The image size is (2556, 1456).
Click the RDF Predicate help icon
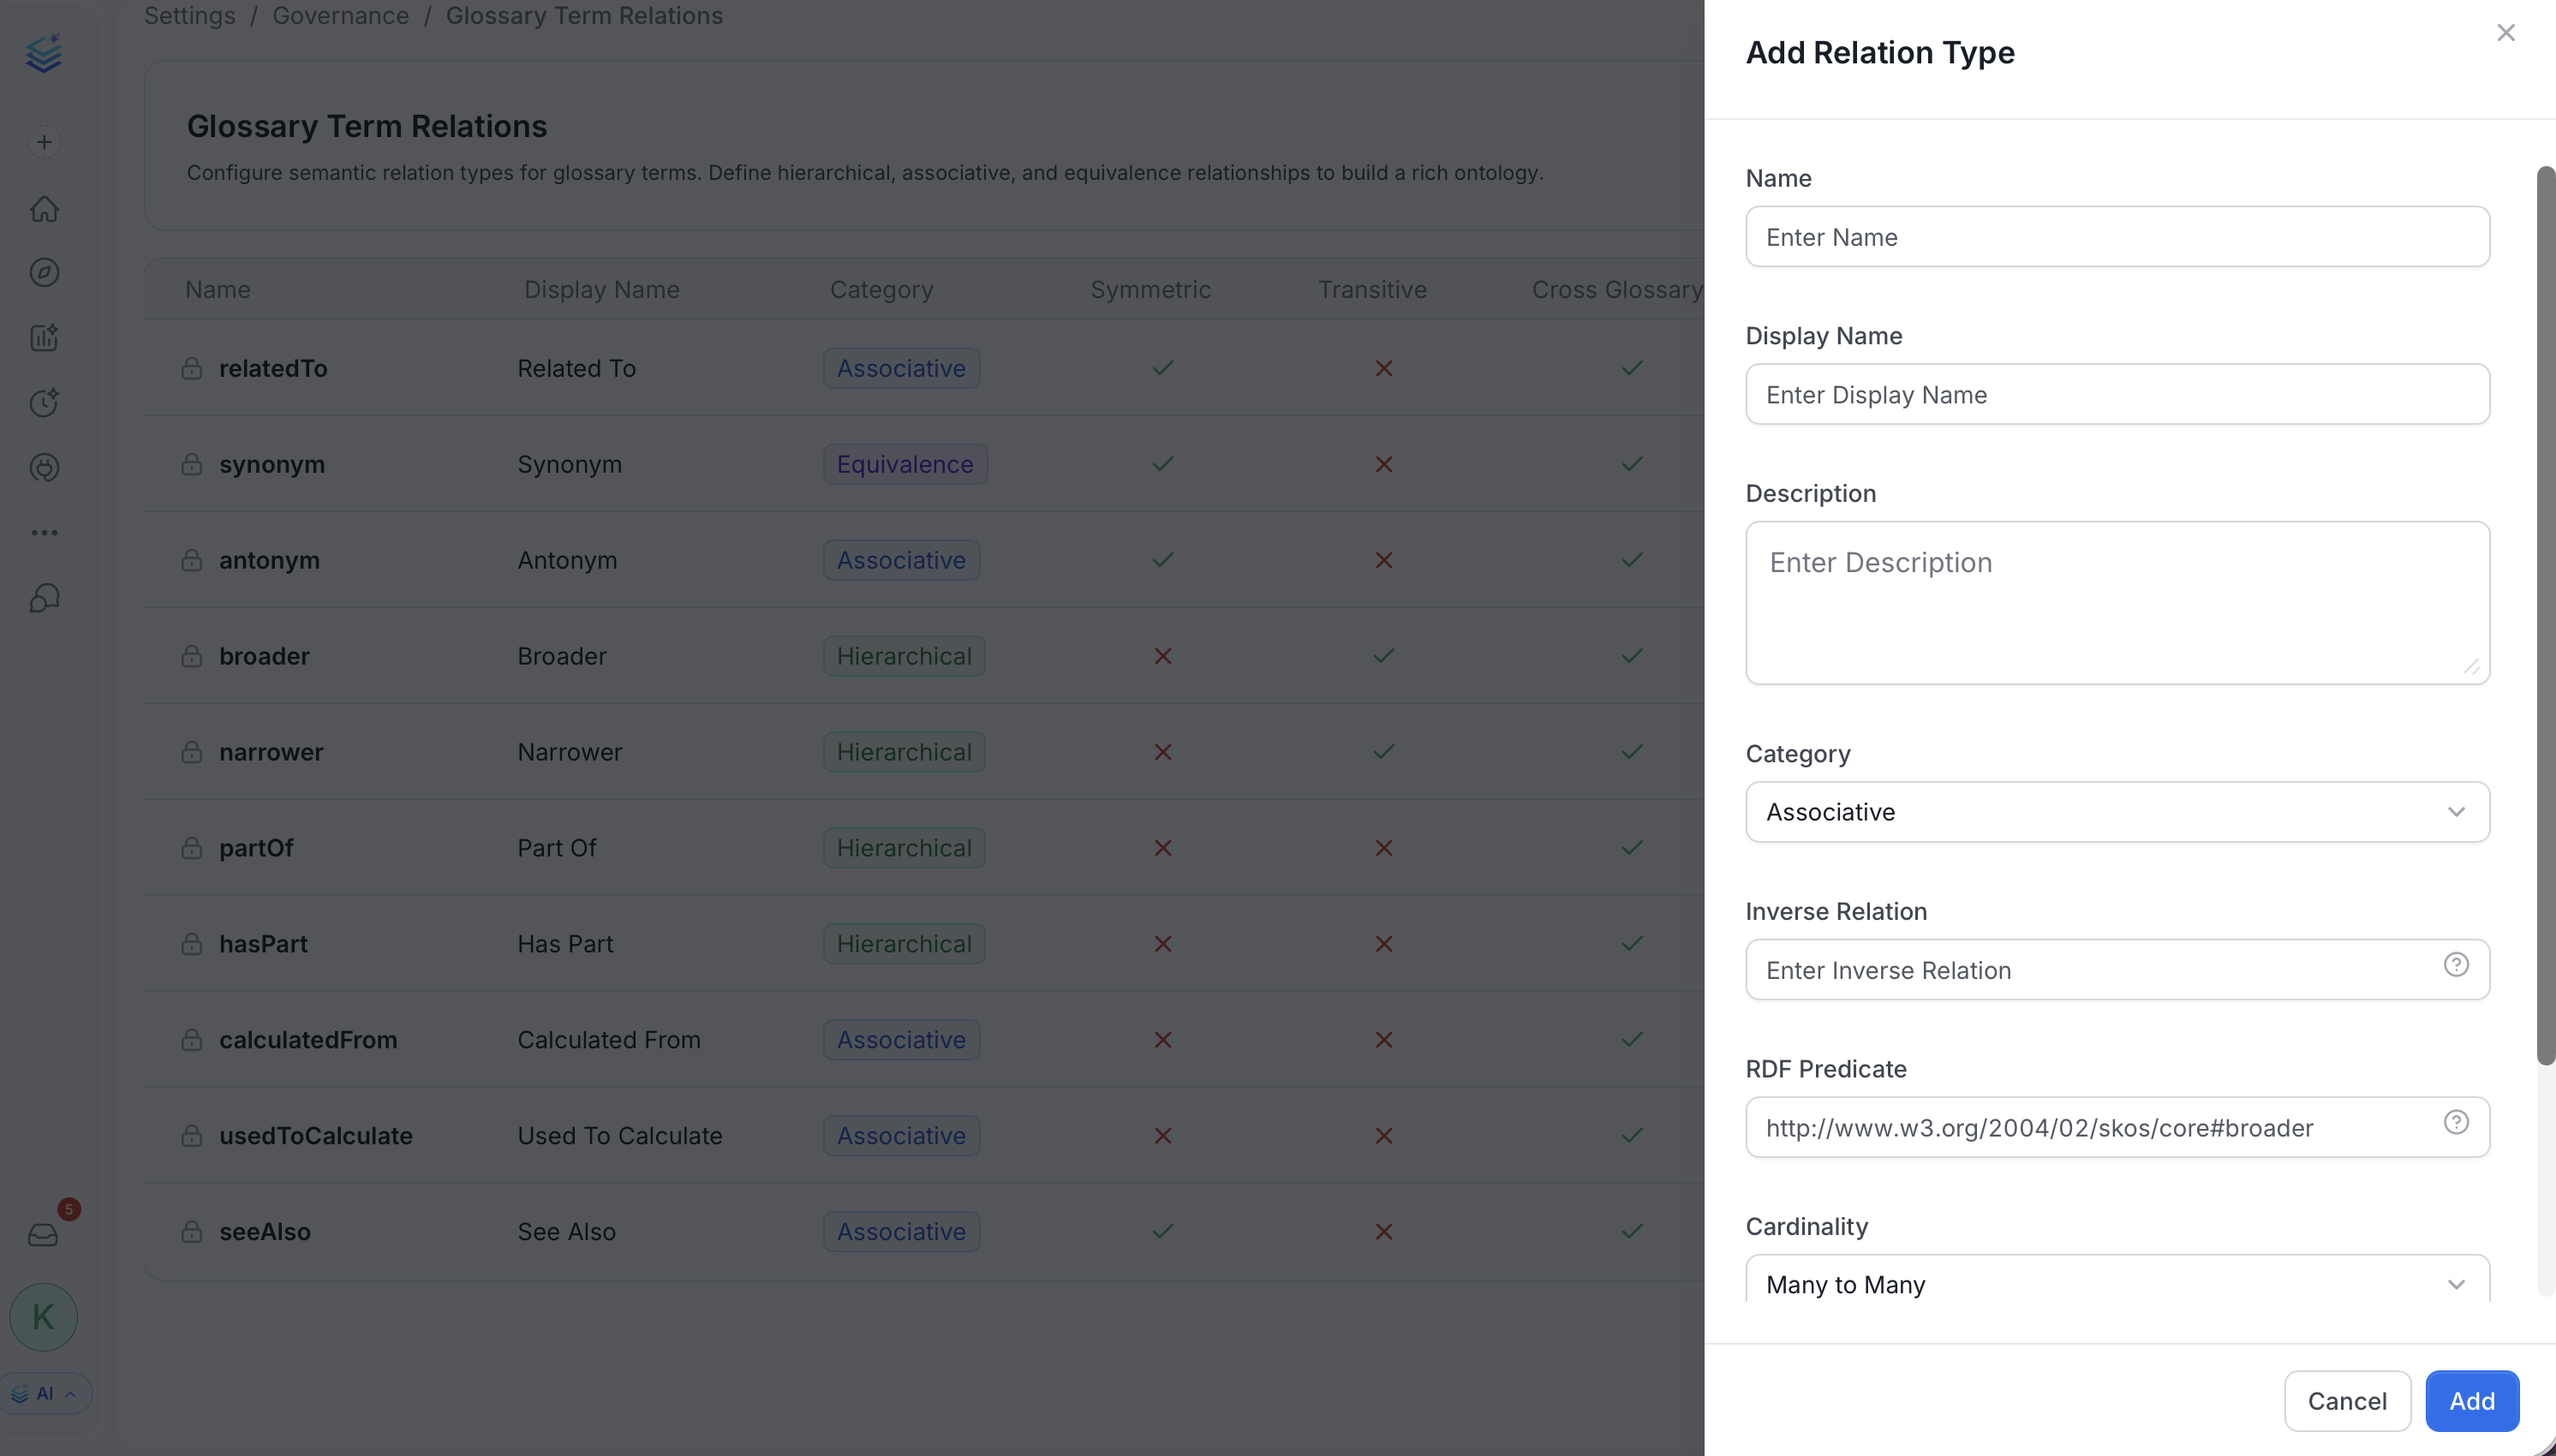click(2456, 1123)
